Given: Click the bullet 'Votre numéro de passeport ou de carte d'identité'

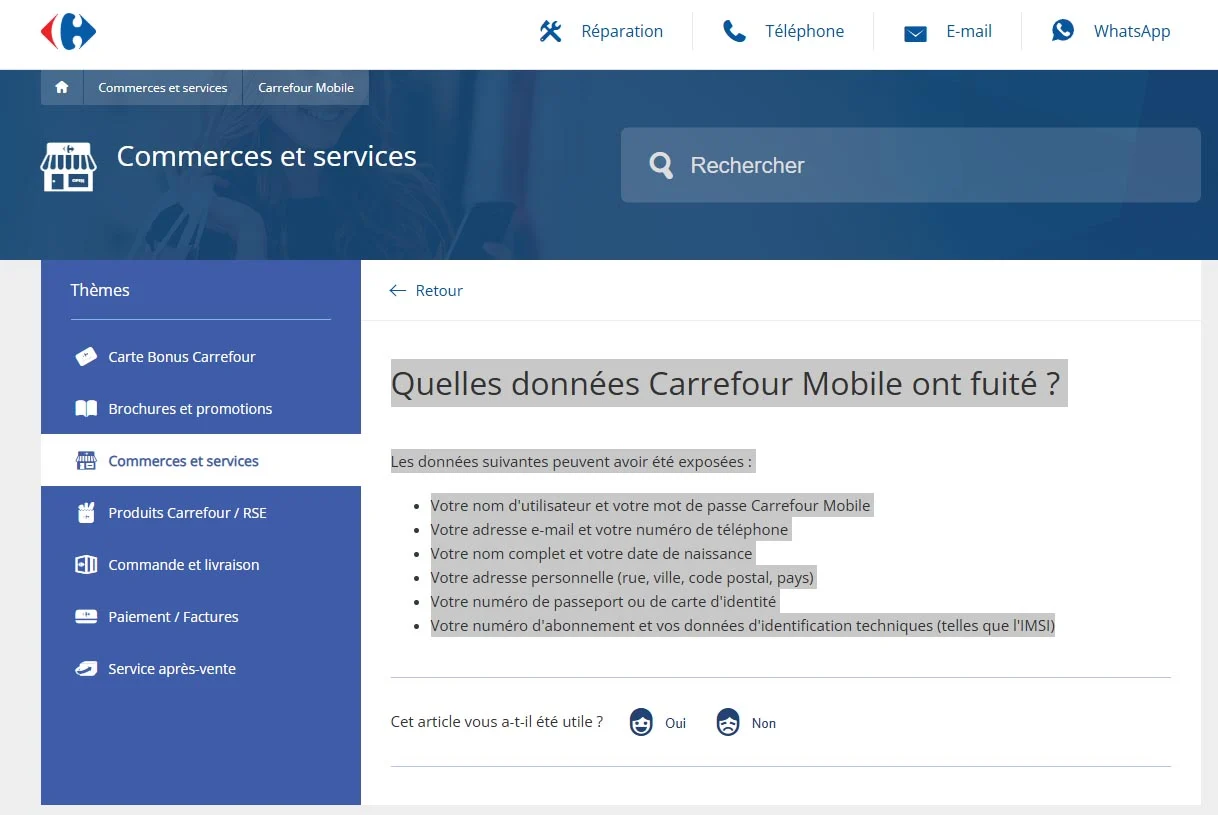Looking at the screenshot, I should (604, 602).
